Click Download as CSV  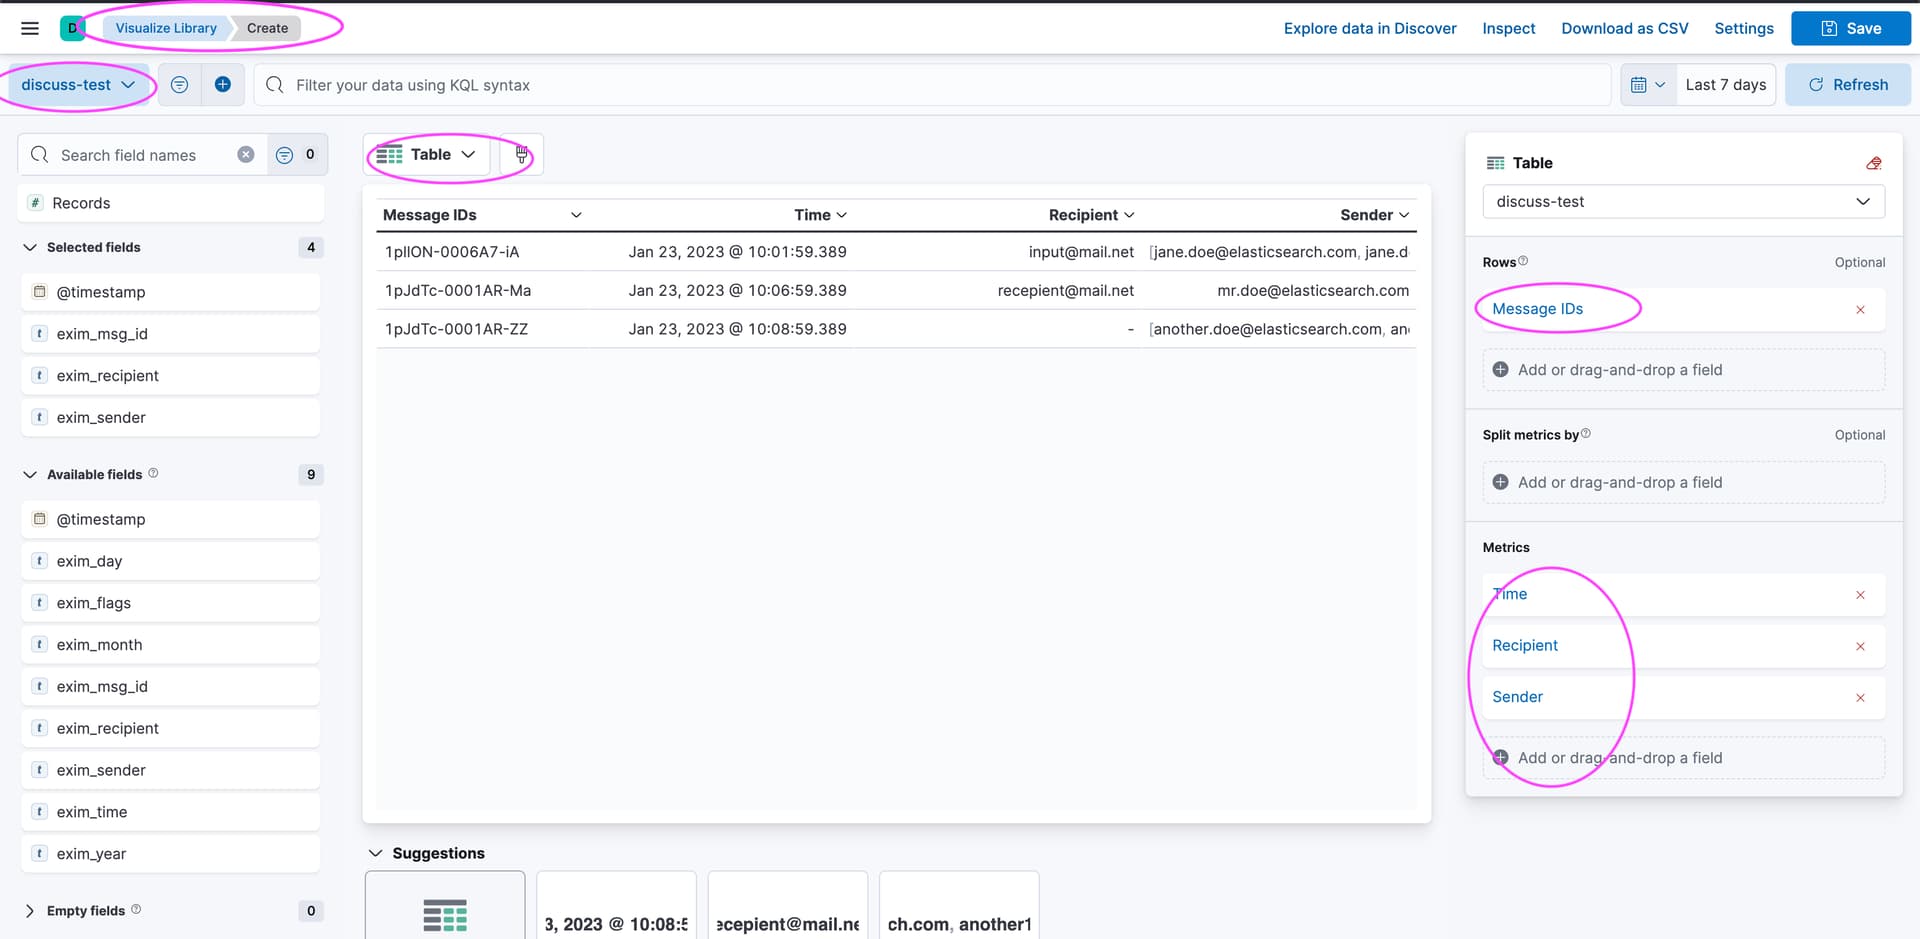1625,28
